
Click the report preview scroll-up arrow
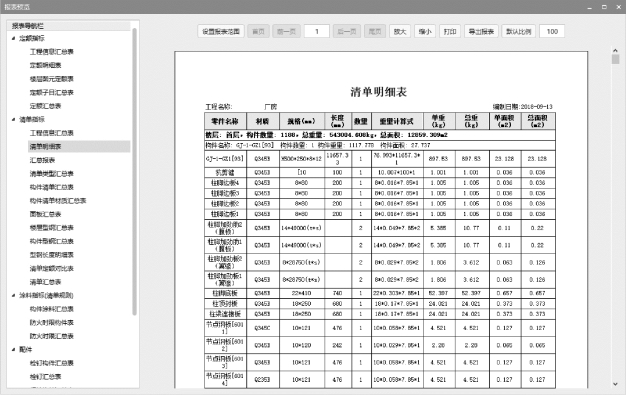point(615,50)
